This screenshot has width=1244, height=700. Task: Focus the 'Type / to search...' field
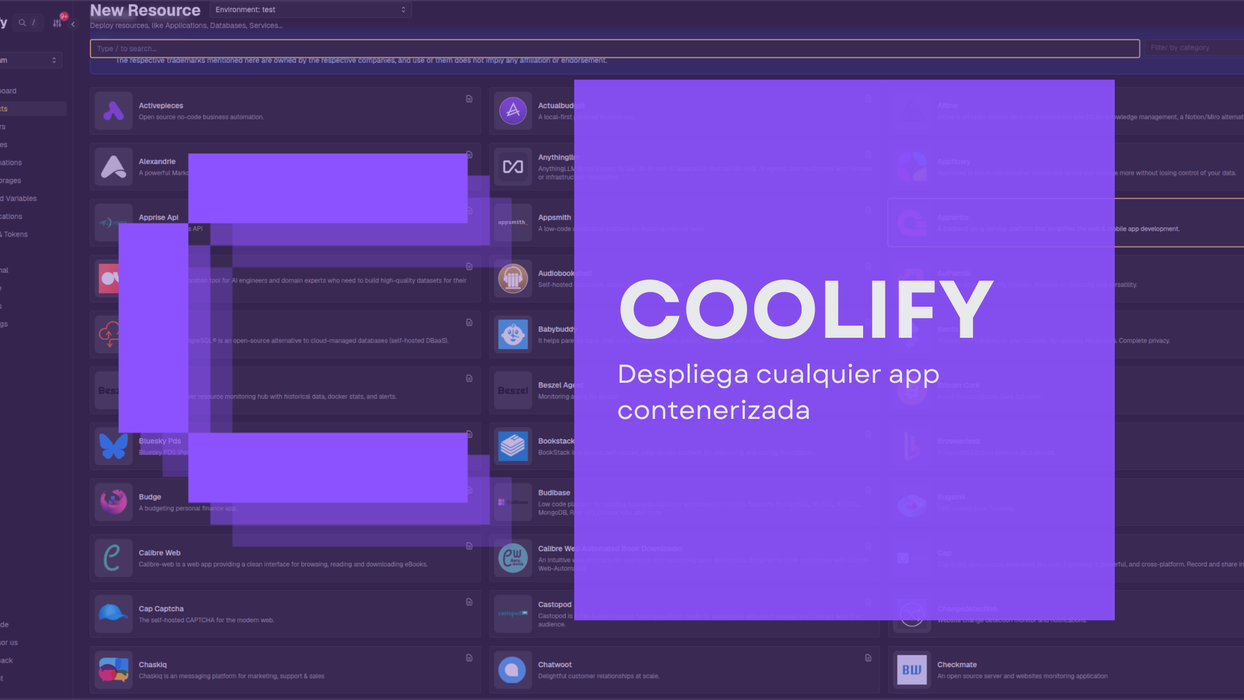click(614, 48)
